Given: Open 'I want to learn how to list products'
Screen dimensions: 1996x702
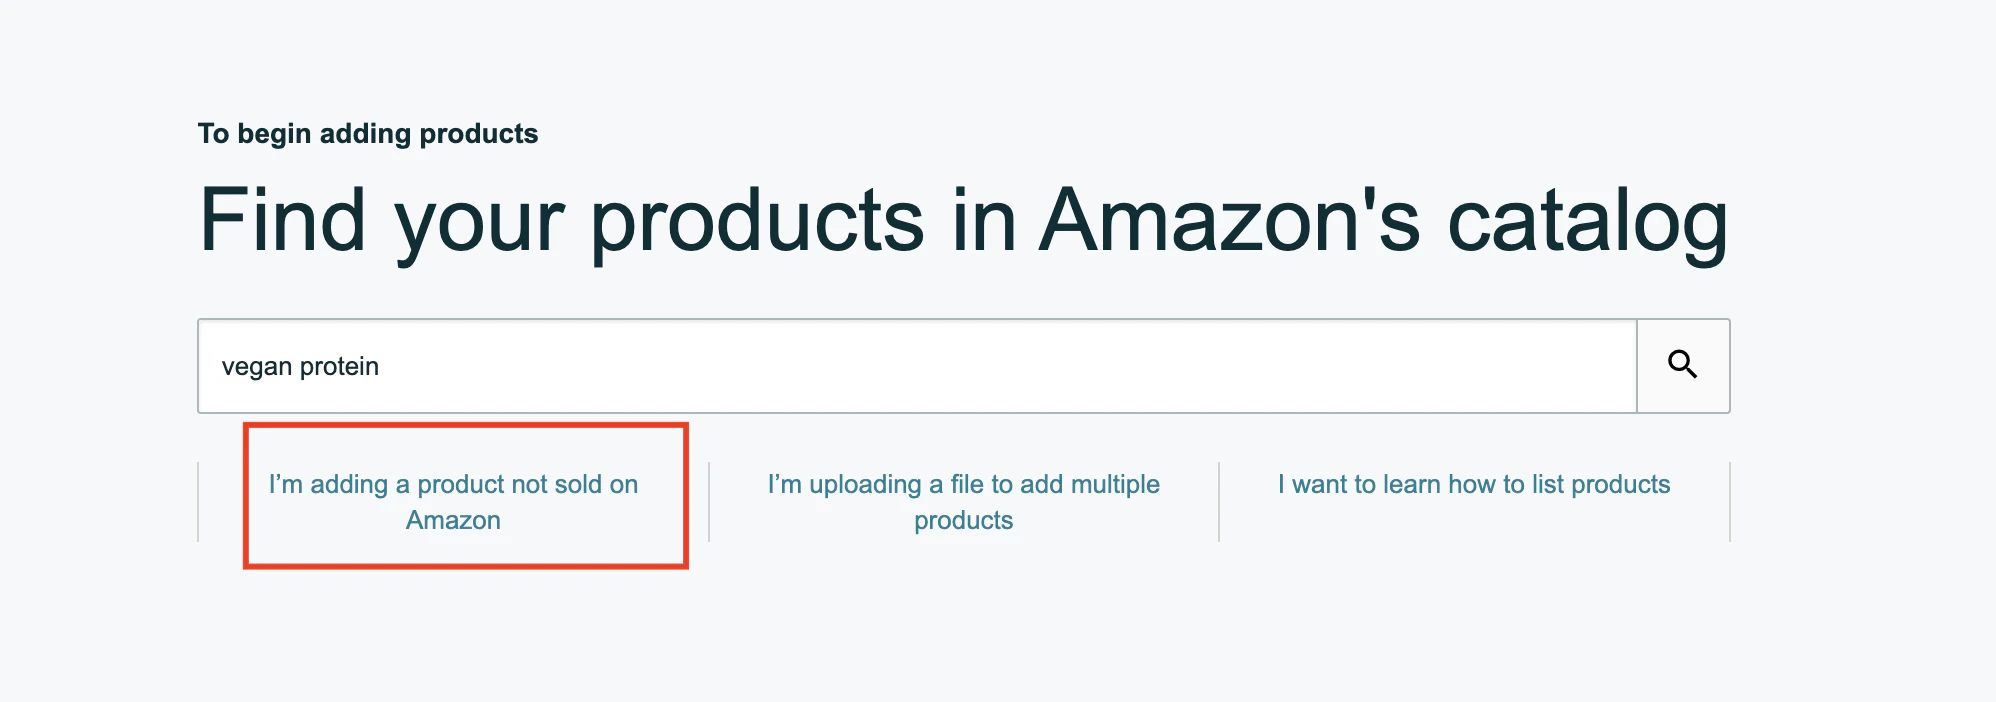Looking at the screenshot, I should click(1474, 485).
